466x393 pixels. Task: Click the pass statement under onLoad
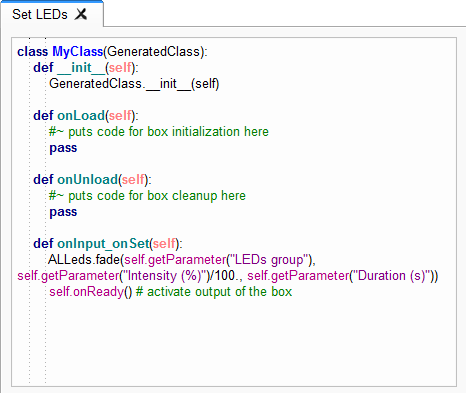(x=63, y=148)
